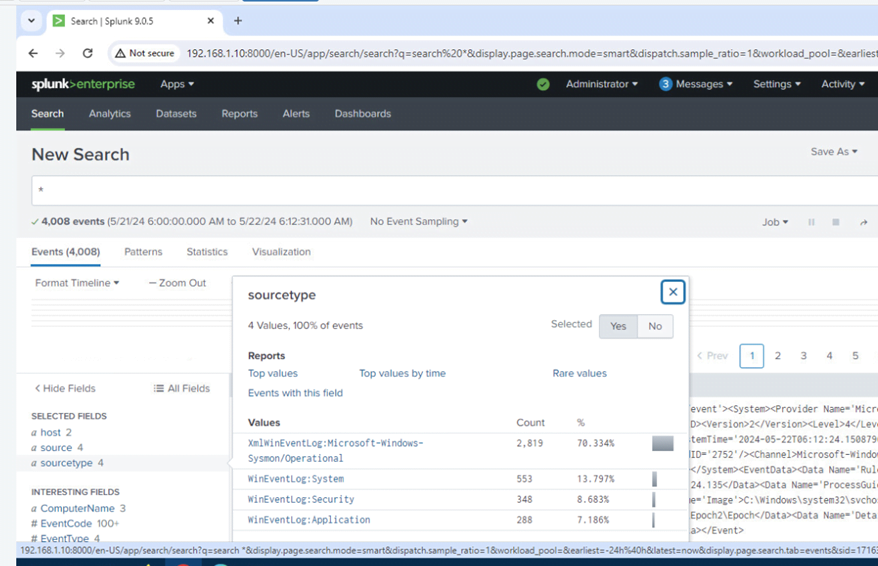Open Messages with 3 notifications

click(x=696, y=84)
